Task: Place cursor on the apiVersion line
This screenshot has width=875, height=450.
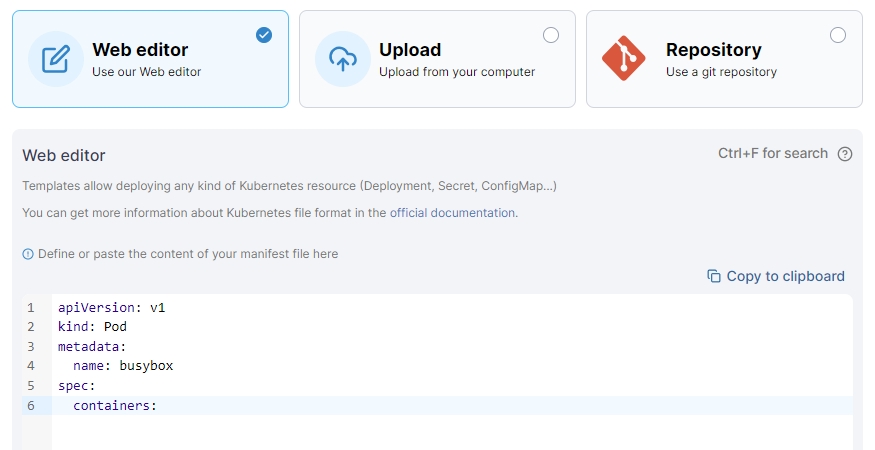Action: (111, 308)
